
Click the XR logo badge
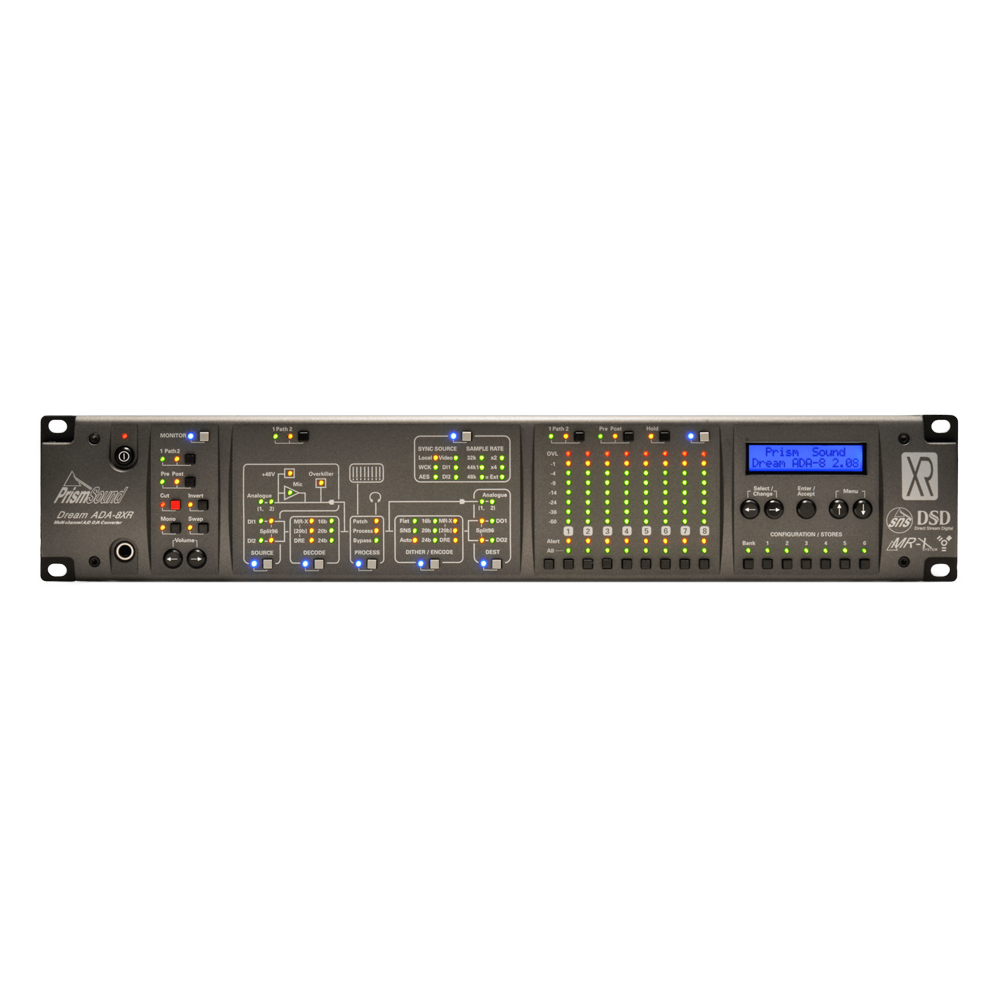pyautogui.click(x=917, y=476)
